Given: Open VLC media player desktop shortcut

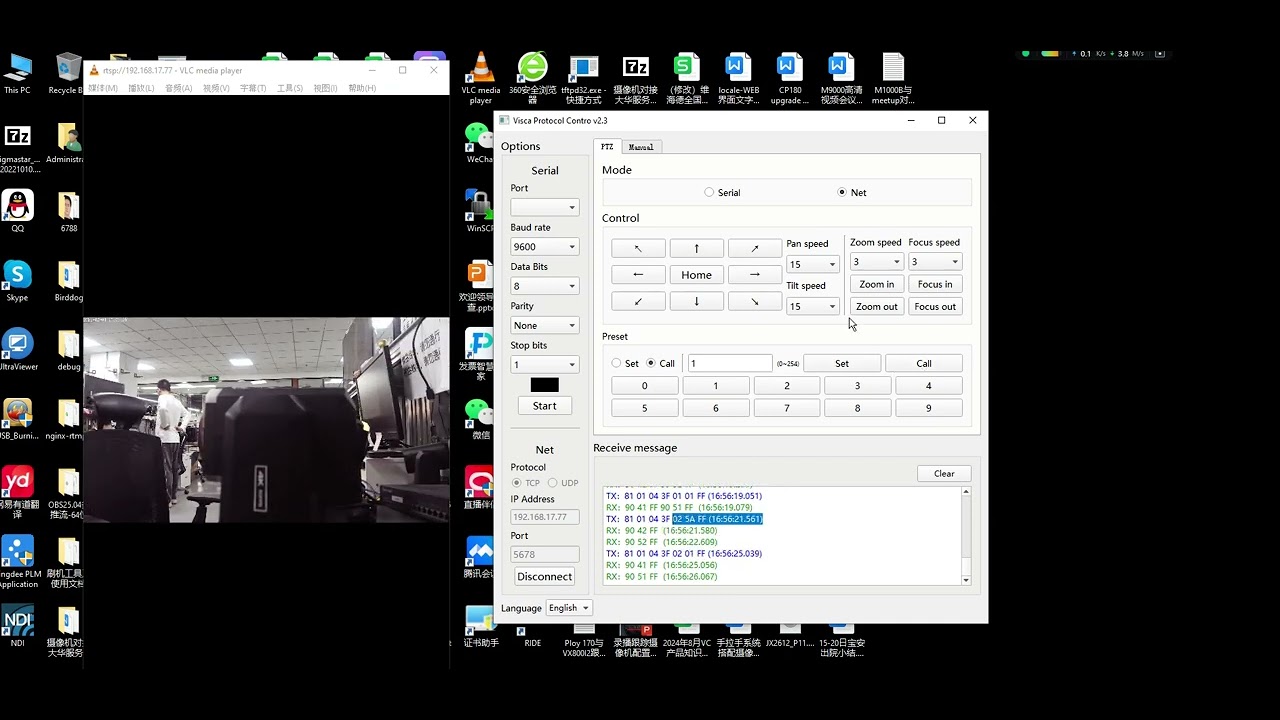Looking at the screenshot, I should tap(481, 79).
